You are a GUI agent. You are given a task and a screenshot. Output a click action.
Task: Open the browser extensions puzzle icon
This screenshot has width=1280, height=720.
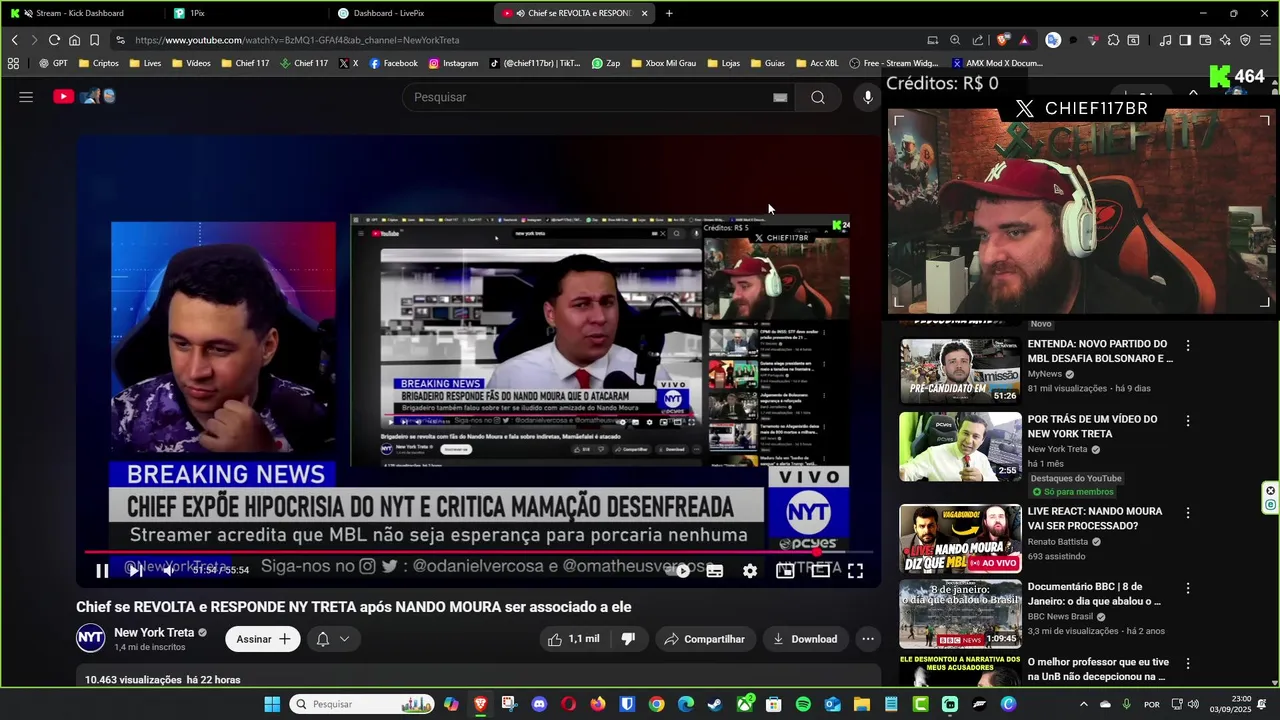point(1113,40)
